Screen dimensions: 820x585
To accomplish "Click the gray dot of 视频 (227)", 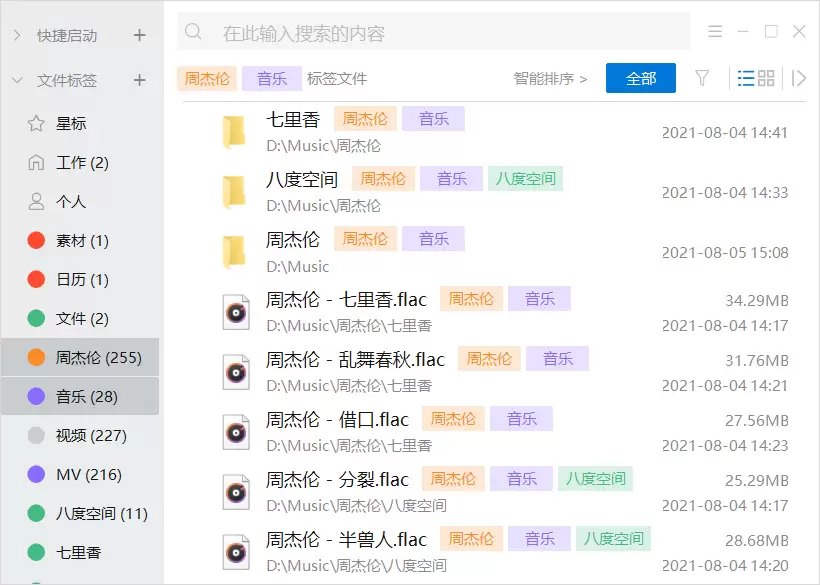I will pyautogui.click(x=36, y=435).
